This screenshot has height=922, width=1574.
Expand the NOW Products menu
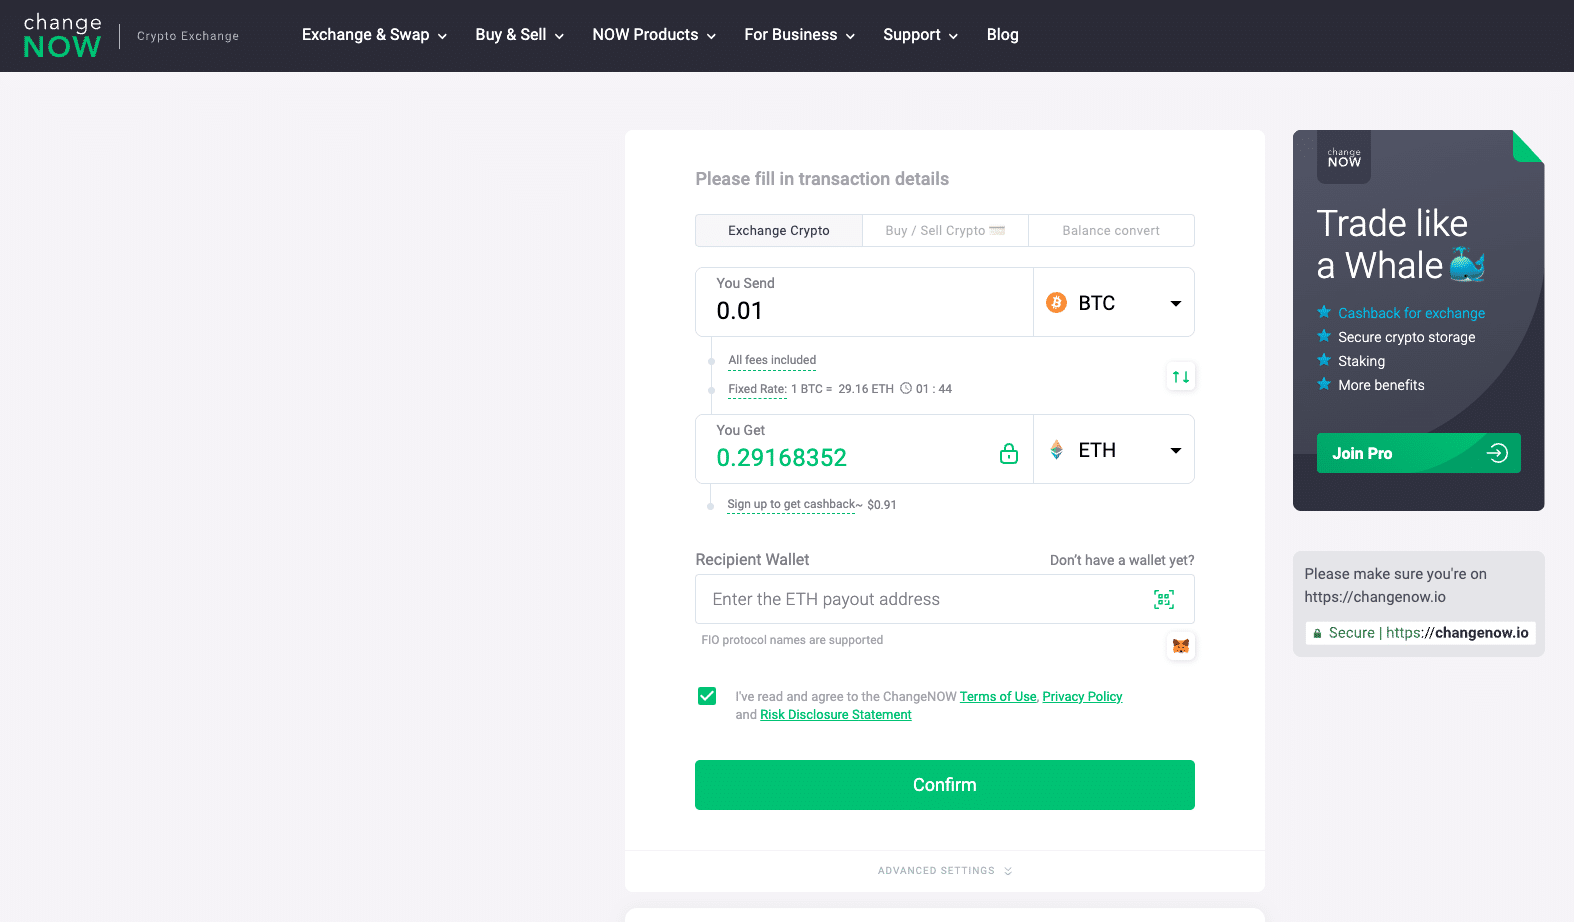[654, 35]
